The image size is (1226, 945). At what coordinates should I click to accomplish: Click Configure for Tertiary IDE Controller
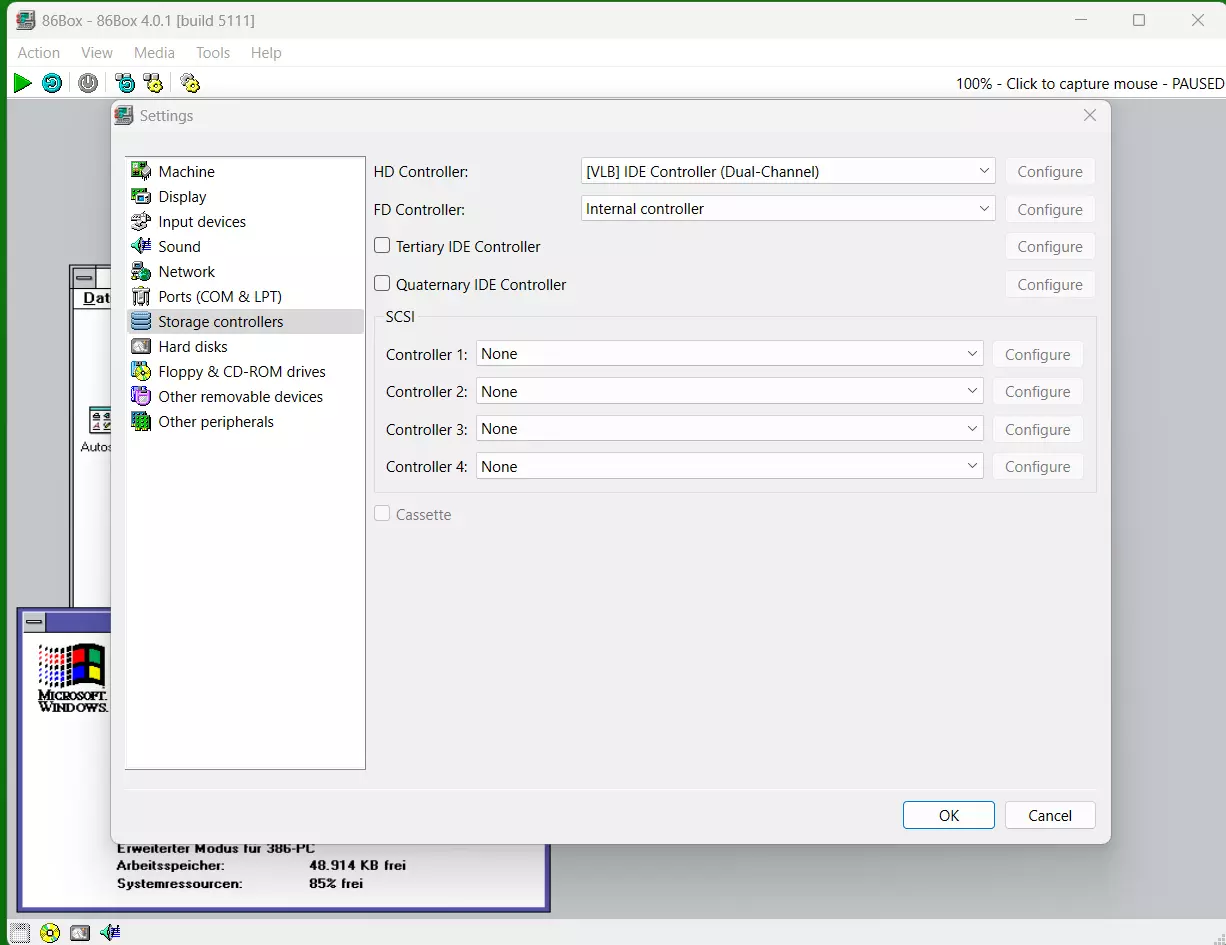(1050, 246)
